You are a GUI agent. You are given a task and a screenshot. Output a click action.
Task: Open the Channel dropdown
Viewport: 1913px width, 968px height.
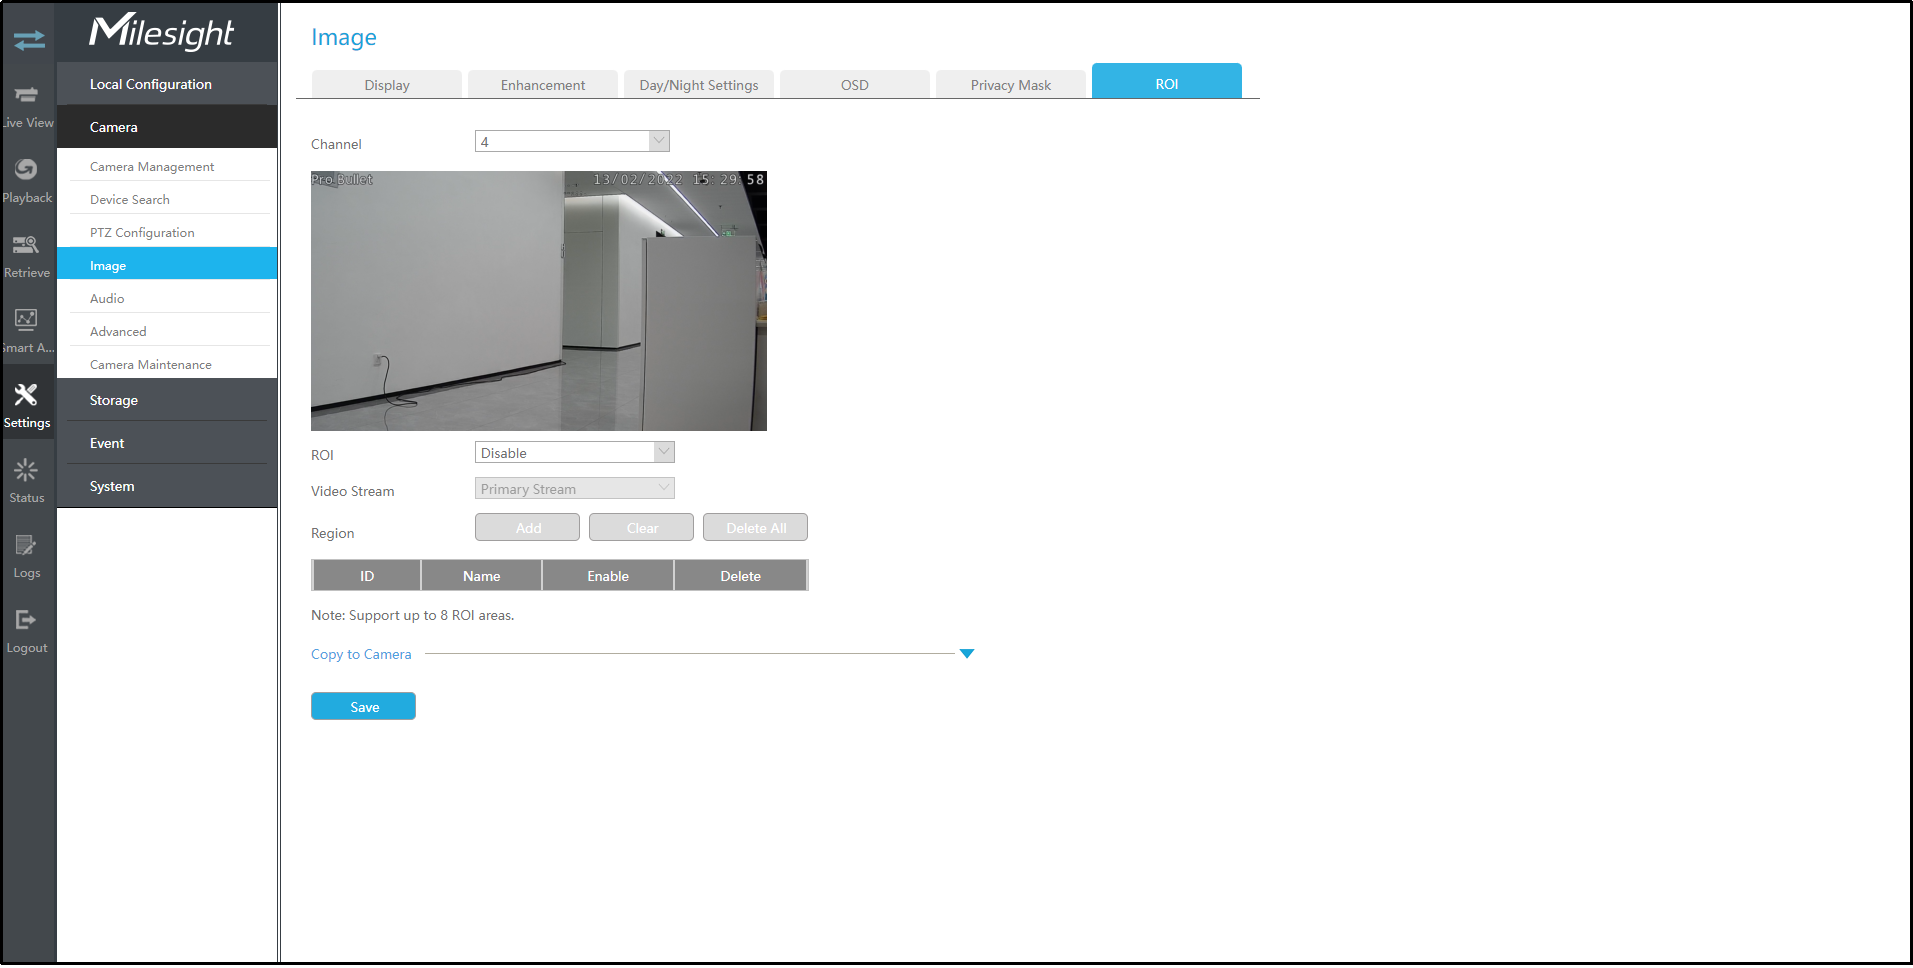(x=572, y=142)
